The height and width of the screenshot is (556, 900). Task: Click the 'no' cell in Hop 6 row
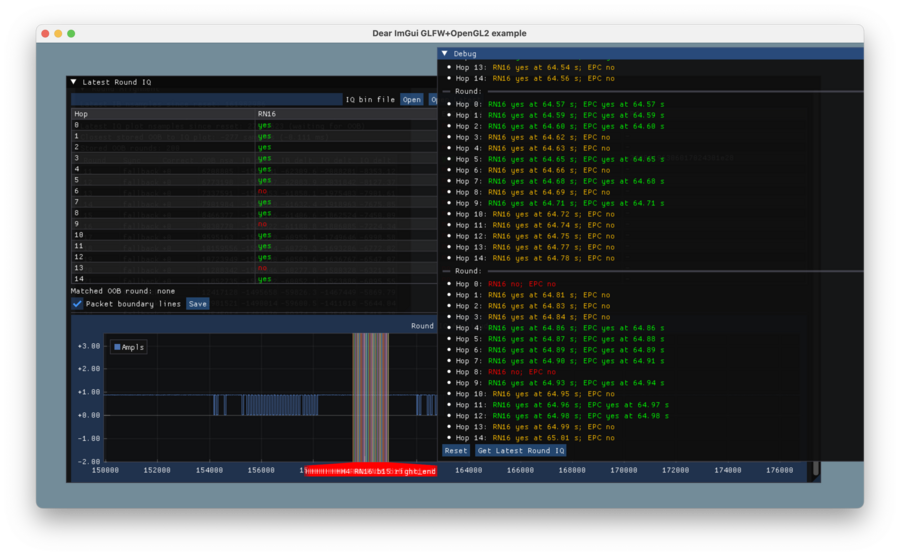pos(262,191)
